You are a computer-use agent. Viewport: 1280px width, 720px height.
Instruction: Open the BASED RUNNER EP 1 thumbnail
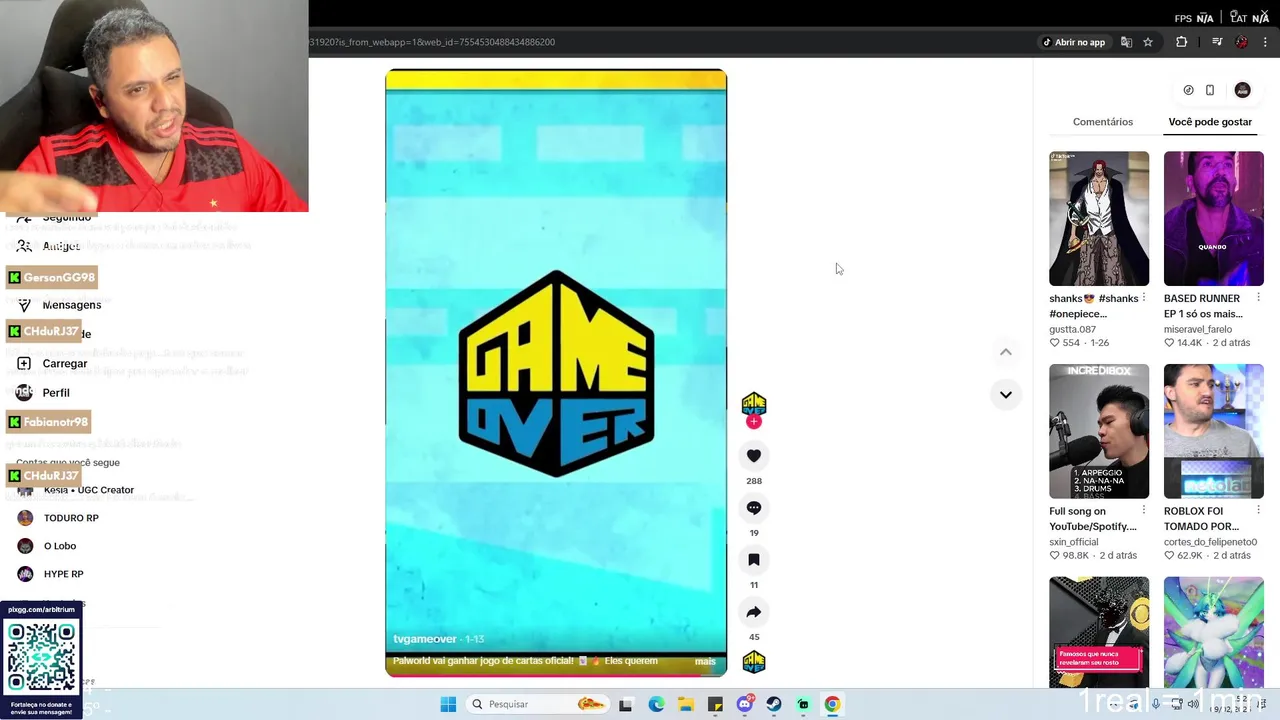(1213, 218)
